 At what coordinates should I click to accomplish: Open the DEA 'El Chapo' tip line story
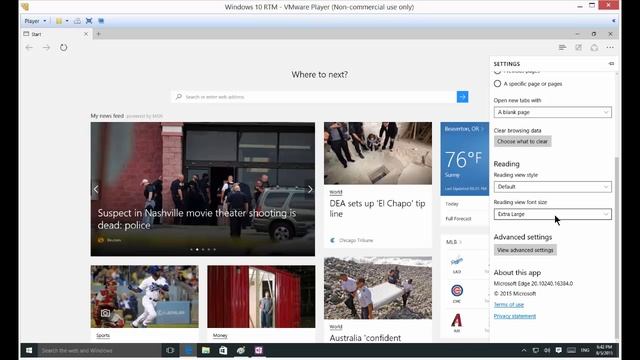(x=378, y=209)
